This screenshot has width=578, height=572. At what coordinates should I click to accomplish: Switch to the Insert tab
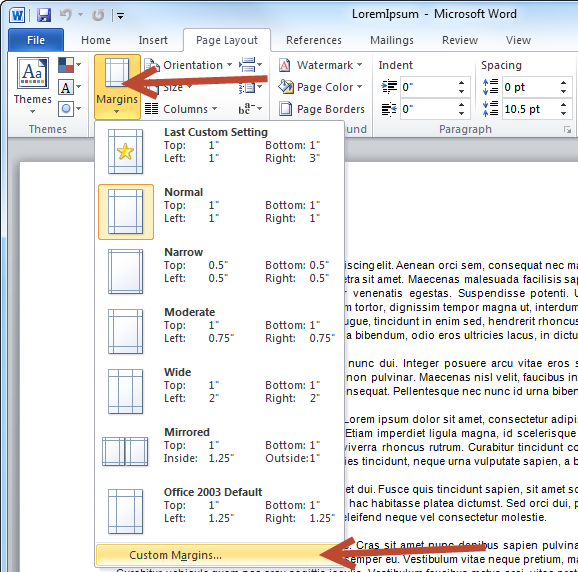pos(153,40)
